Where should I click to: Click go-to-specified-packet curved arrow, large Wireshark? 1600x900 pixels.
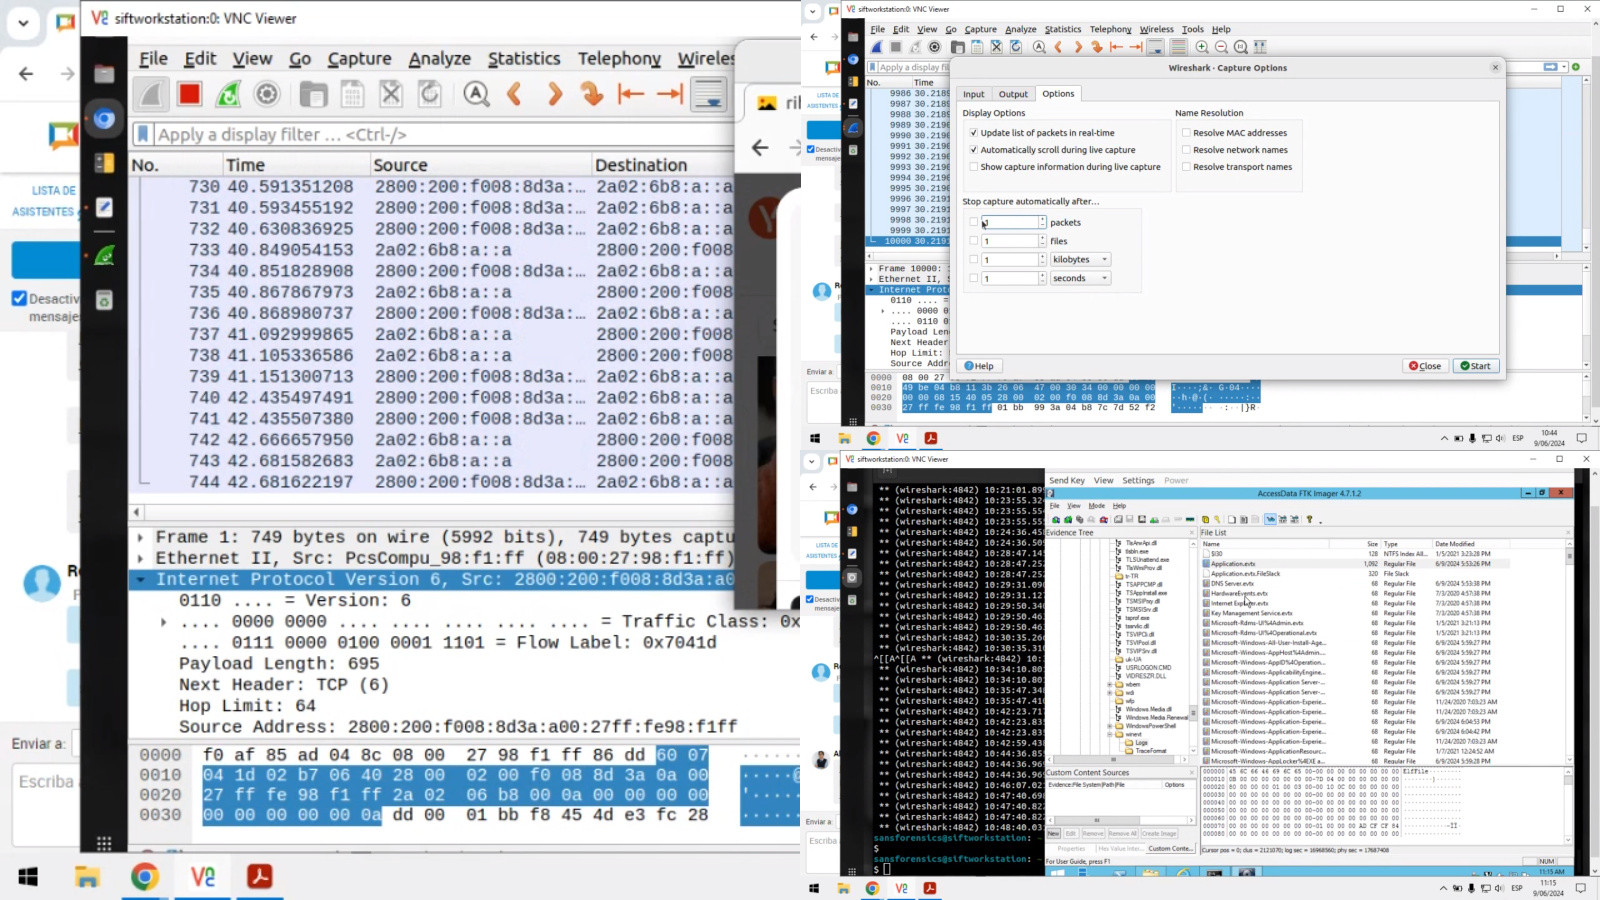592,94
